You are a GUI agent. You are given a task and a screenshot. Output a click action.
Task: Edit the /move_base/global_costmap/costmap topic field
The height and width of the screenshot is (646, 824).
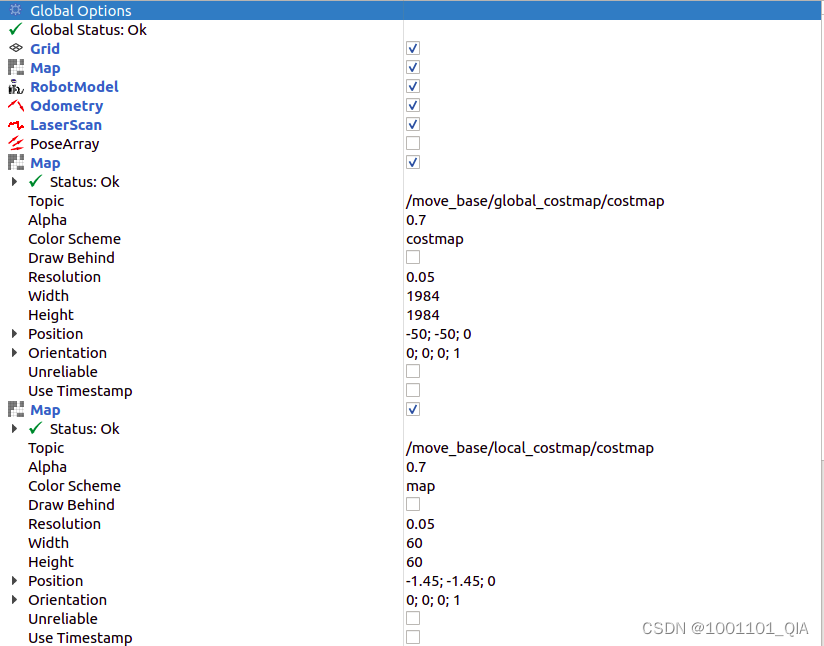click(535, 201)
